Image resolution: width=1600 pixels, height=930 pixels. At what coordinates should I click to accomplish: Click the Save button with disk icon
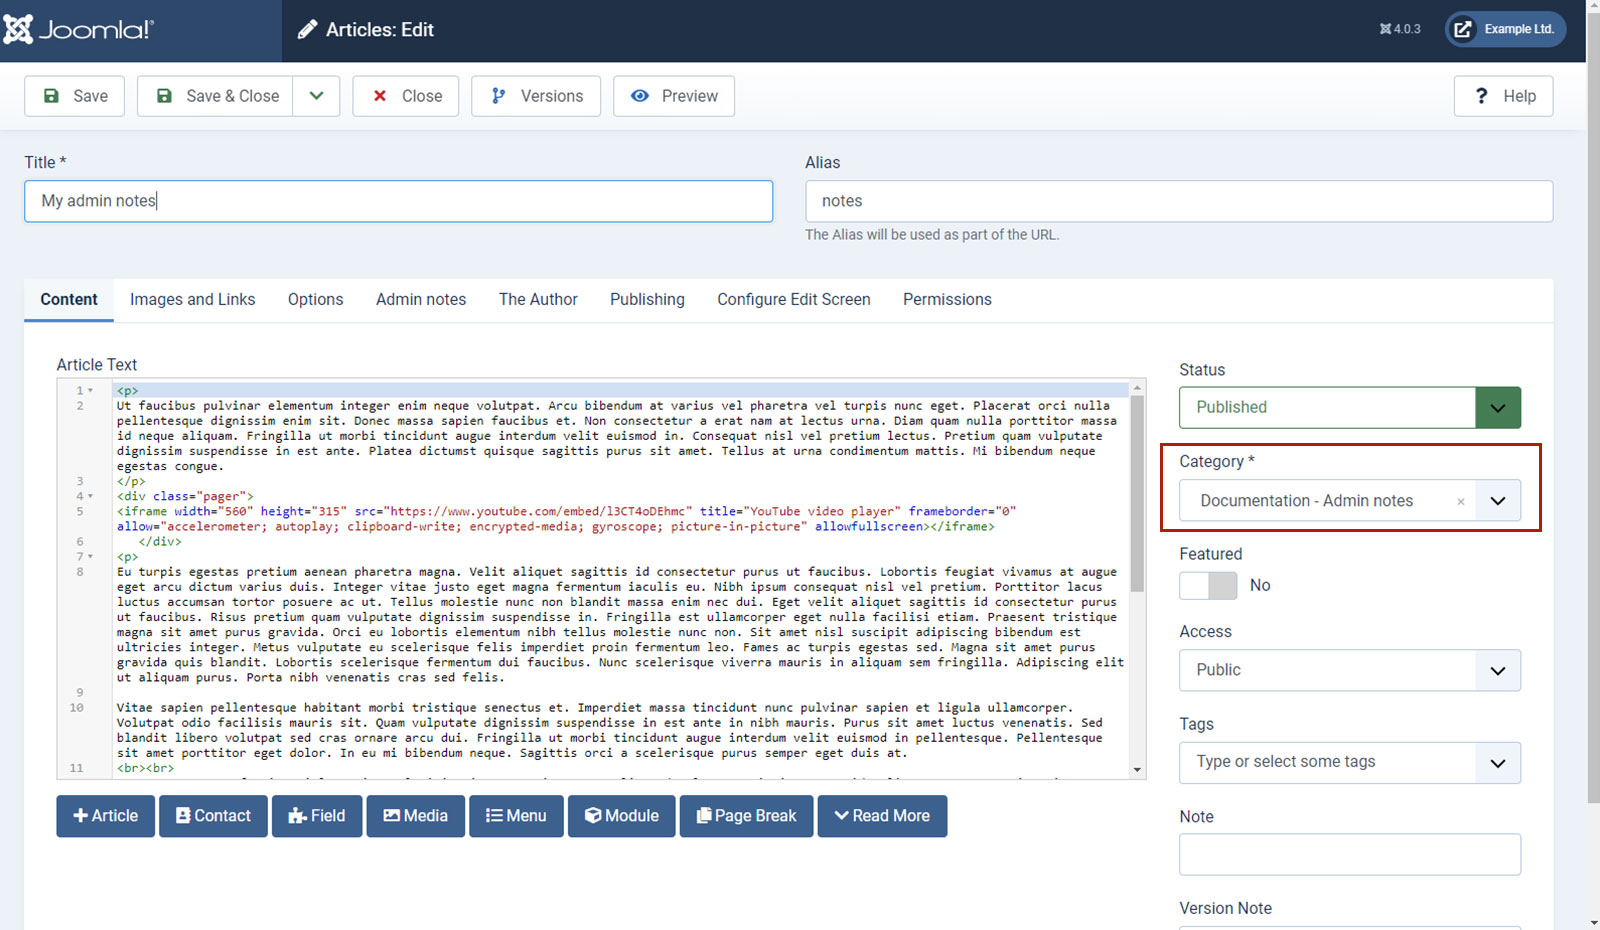point(75,96)
